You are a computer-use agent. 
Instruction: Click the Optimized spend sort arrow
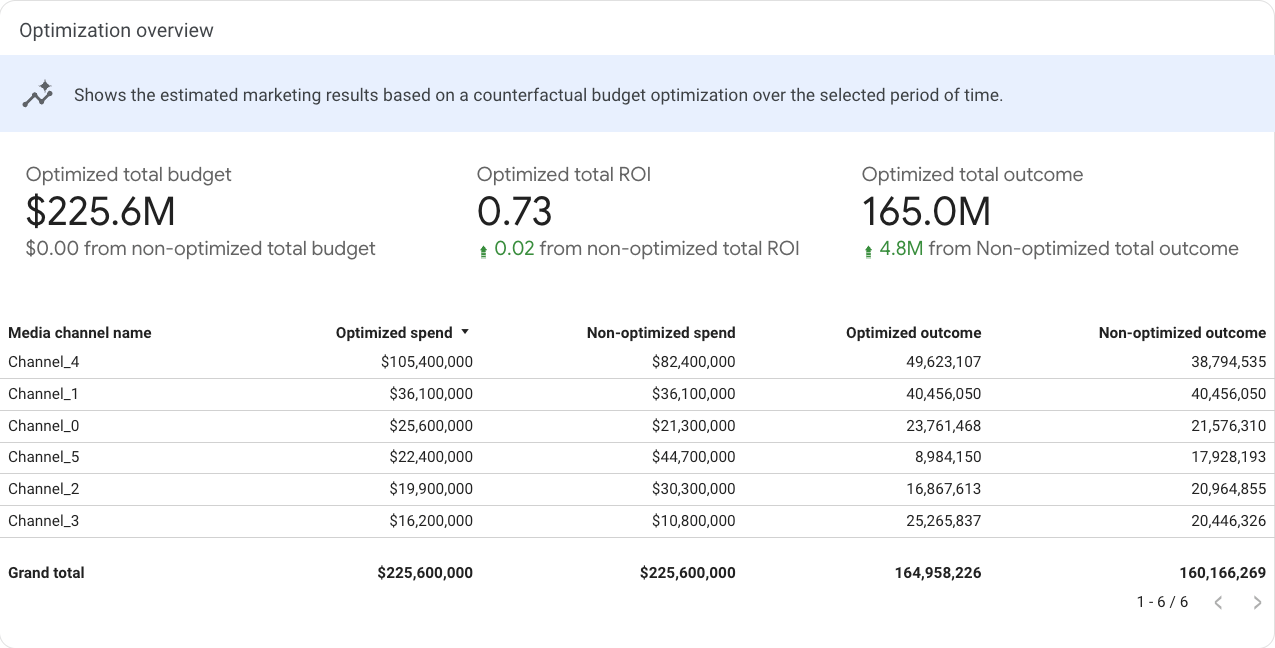click(x=464, y=333)
